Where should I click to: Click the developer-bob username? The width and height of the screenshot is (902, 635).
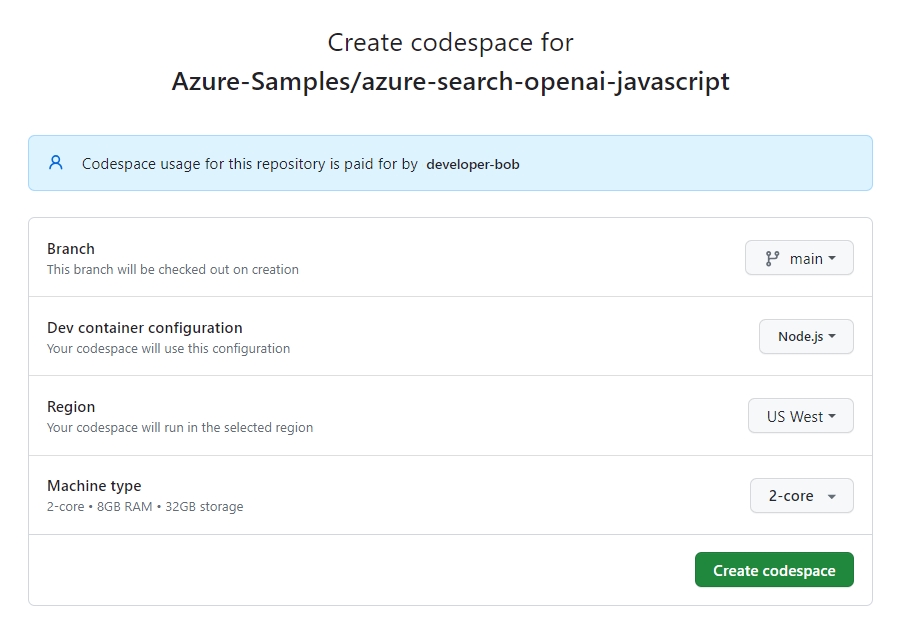(473, 164)
